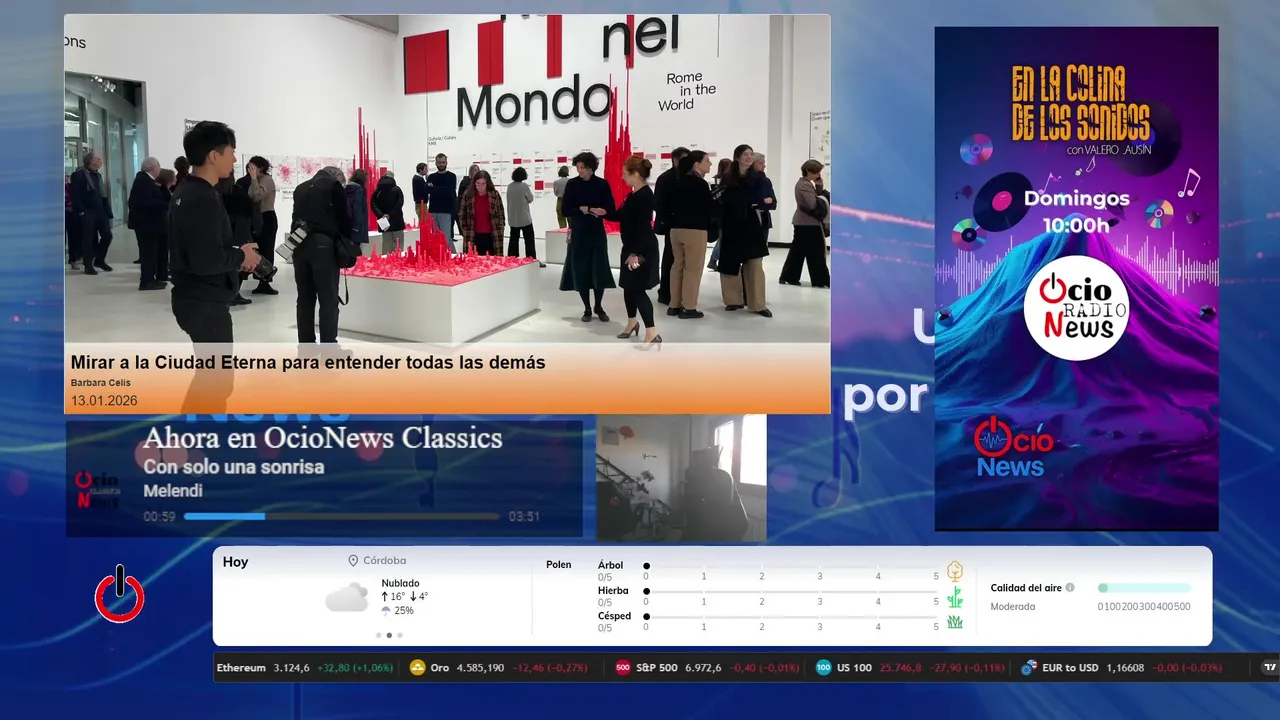1280x720 pixels.
Task: Click the S&P 500 red badge icon
Action: point(623,667)
